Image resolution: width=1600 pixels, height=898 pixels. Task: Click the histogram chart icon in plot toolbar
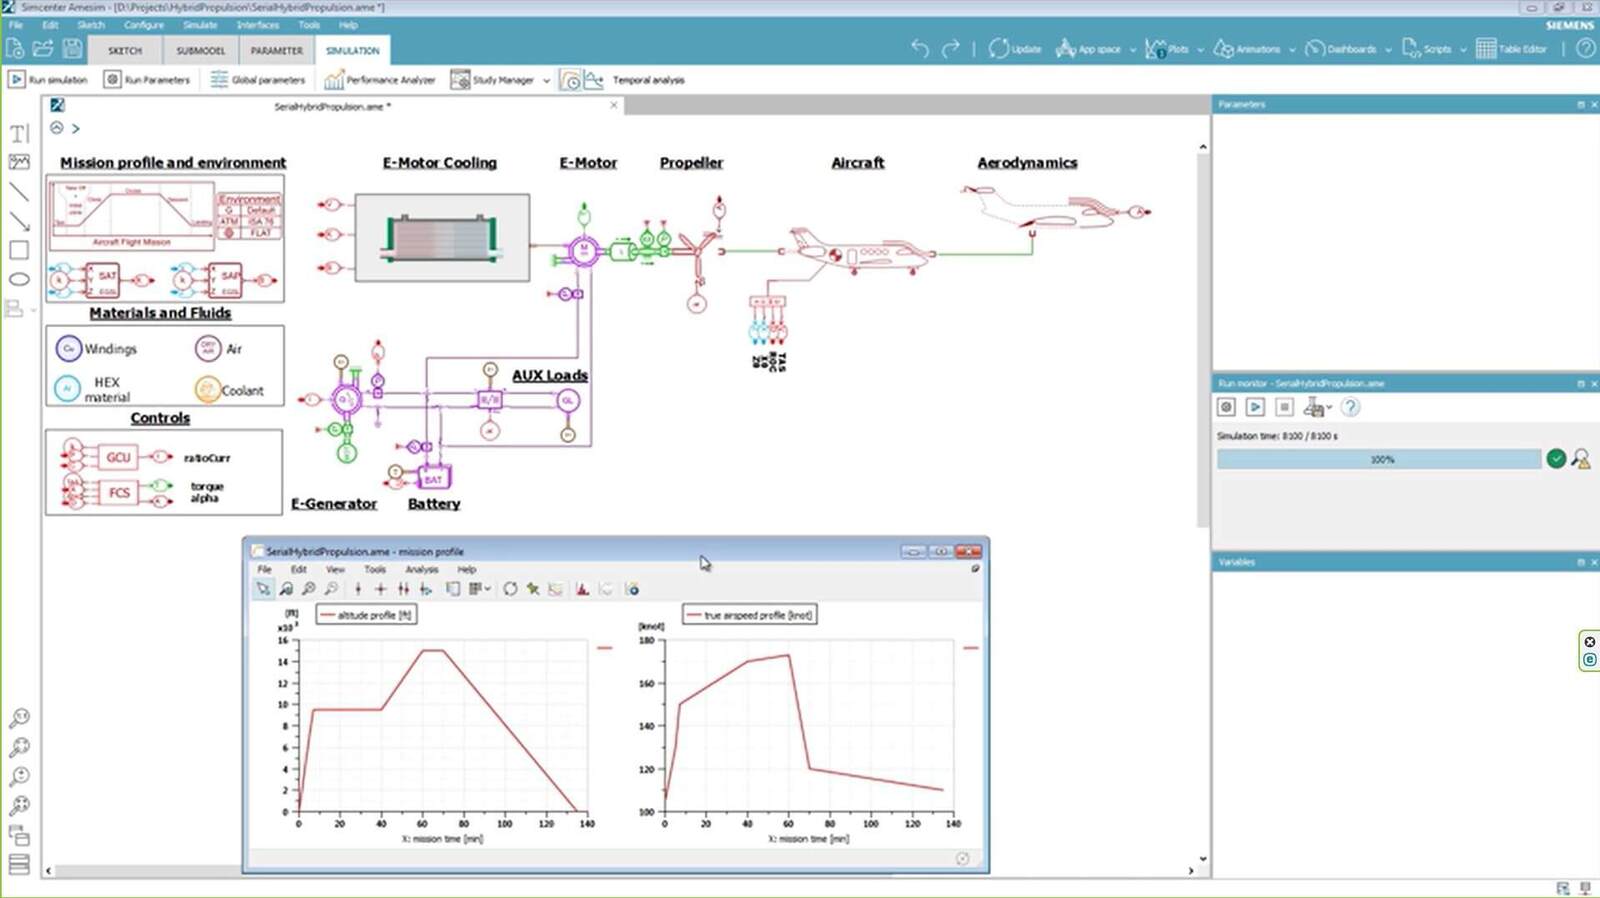click(582, 589)
